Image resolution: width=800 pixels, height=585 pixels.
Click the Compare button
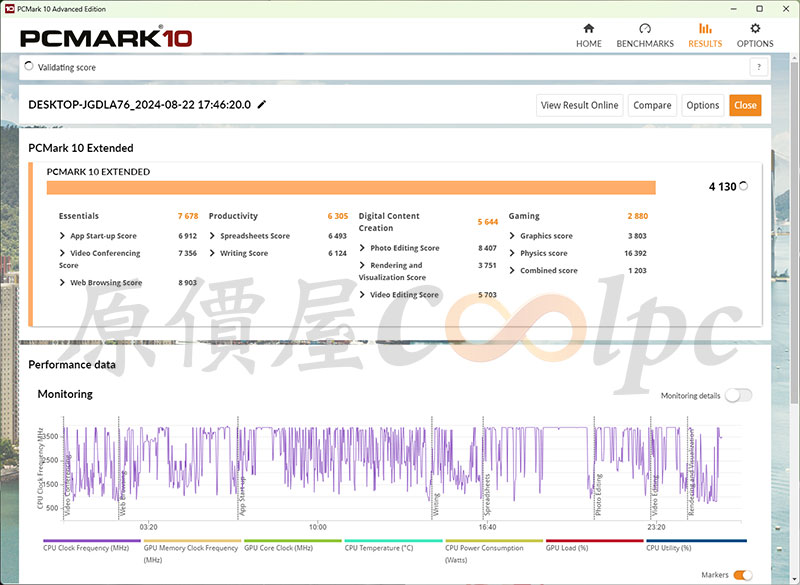652,105
